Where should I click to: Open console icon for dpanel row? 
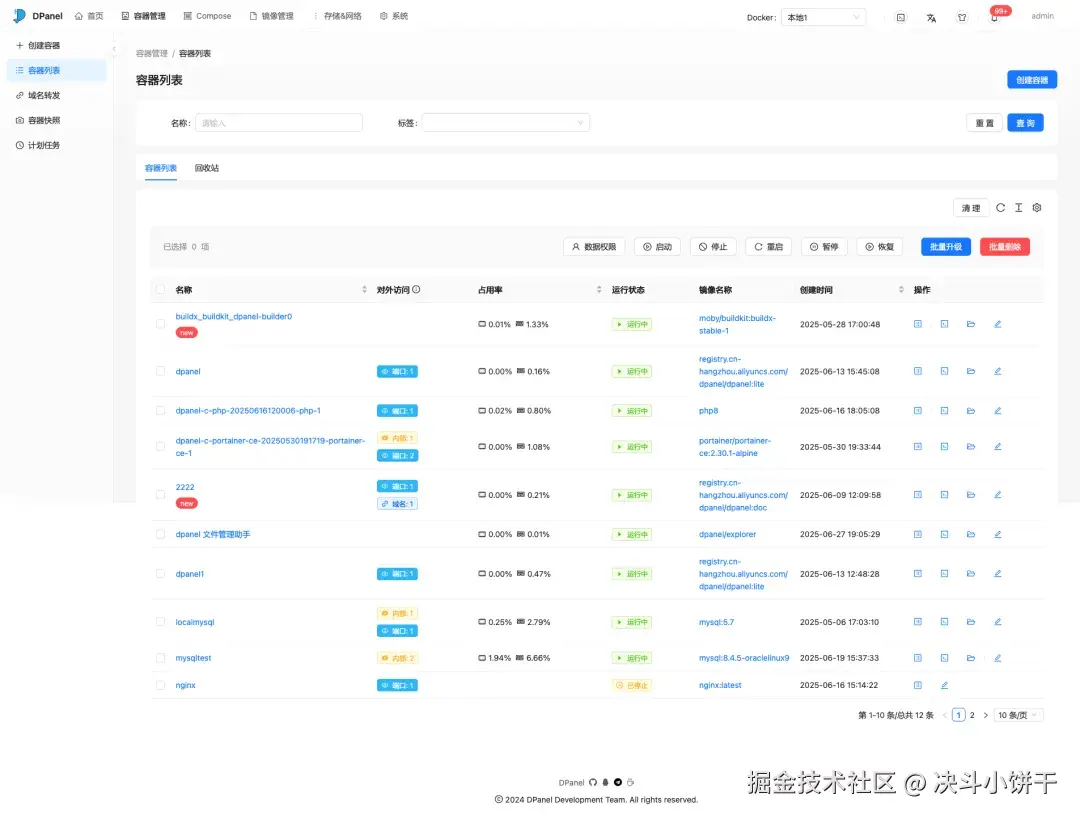coord(944,371)
